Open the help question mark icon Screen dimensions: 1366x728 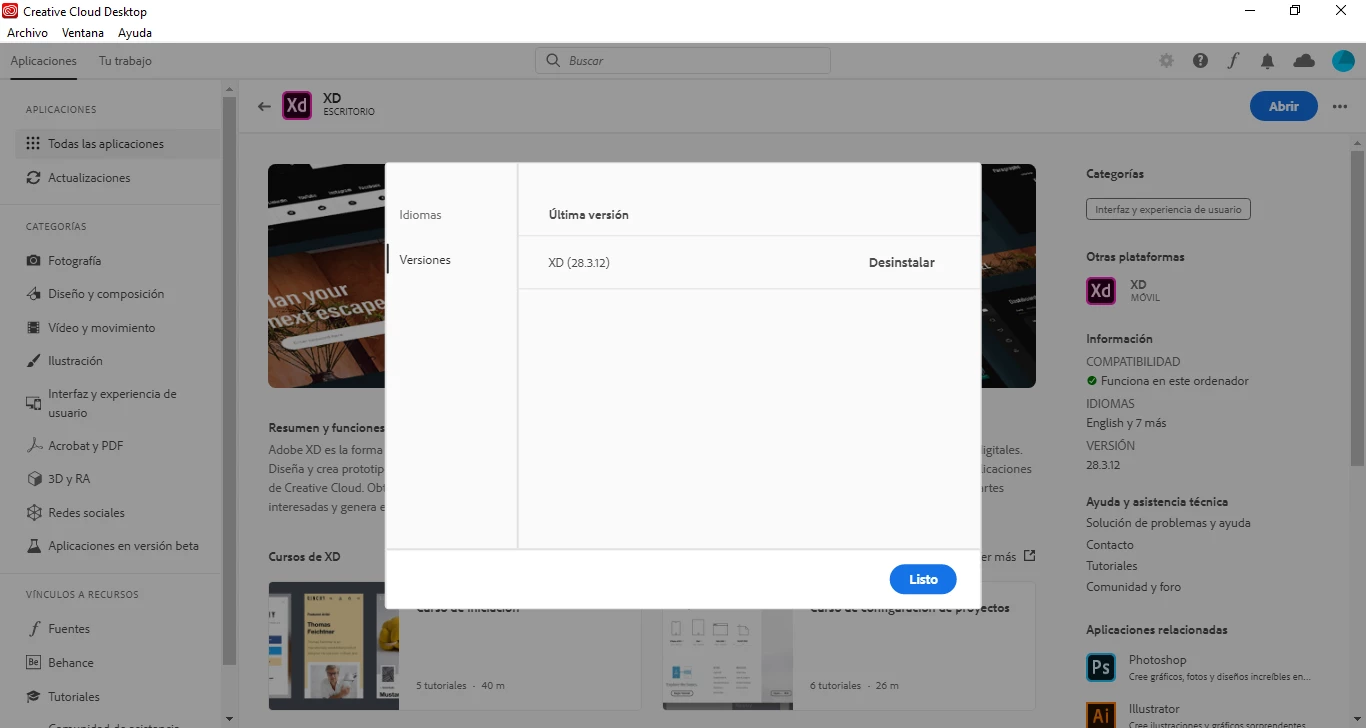1200,61
